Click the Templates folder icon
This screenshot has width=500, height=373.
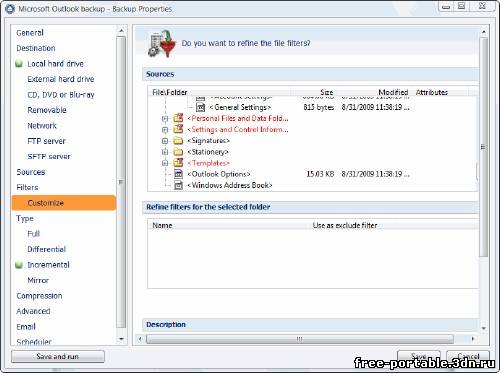coord(178,163)
